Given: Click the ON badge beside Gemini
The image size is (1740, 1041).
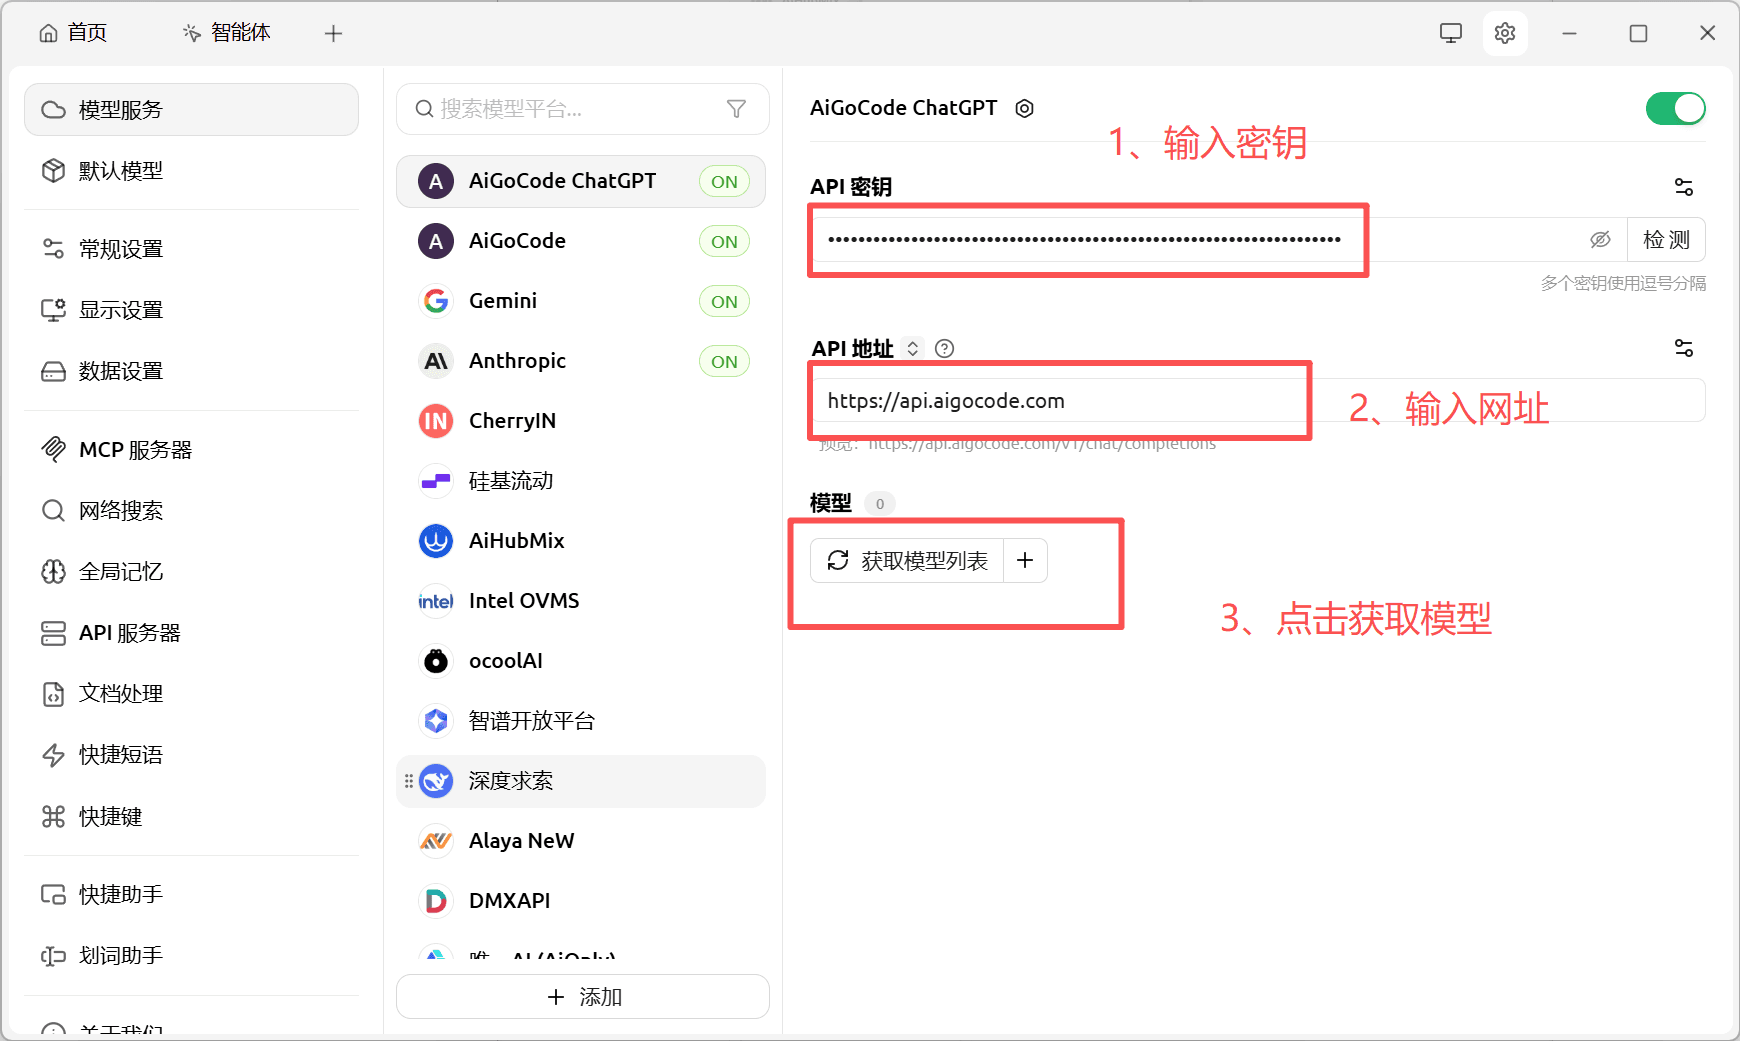Looking at the screenshot, I should pyautogui.click(x=724, y=302).
